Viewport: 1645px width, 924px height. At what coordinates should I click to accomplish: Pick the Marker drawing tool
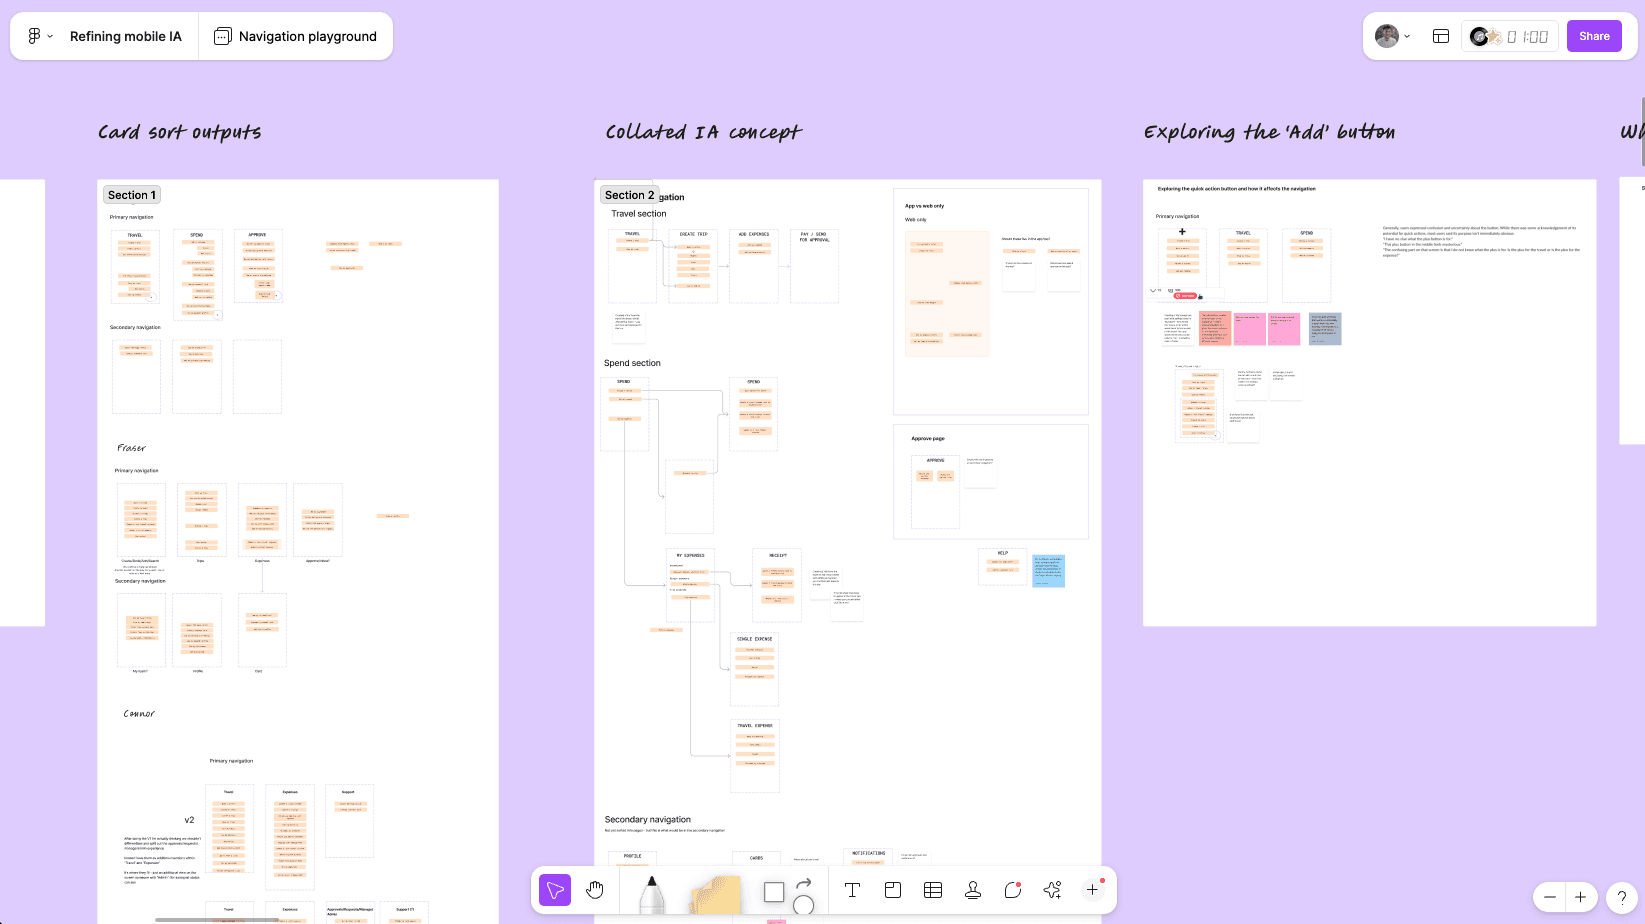coord(651,893)
